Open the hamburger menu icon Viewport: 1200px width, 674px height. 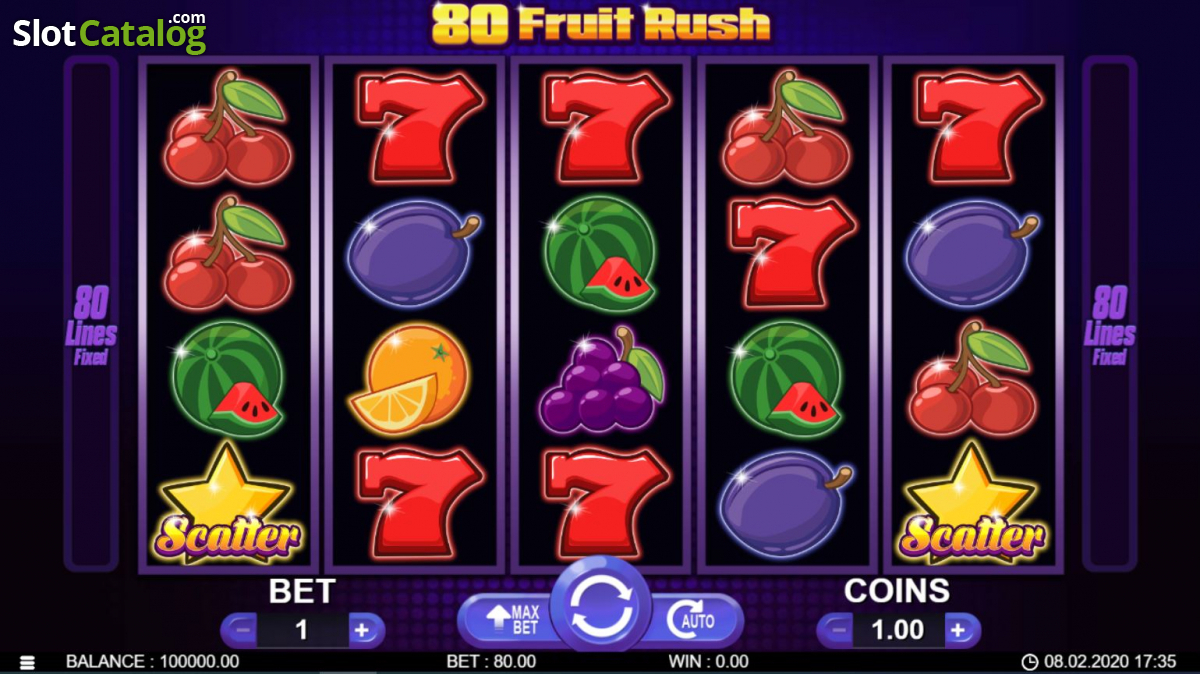coord(27,662)
